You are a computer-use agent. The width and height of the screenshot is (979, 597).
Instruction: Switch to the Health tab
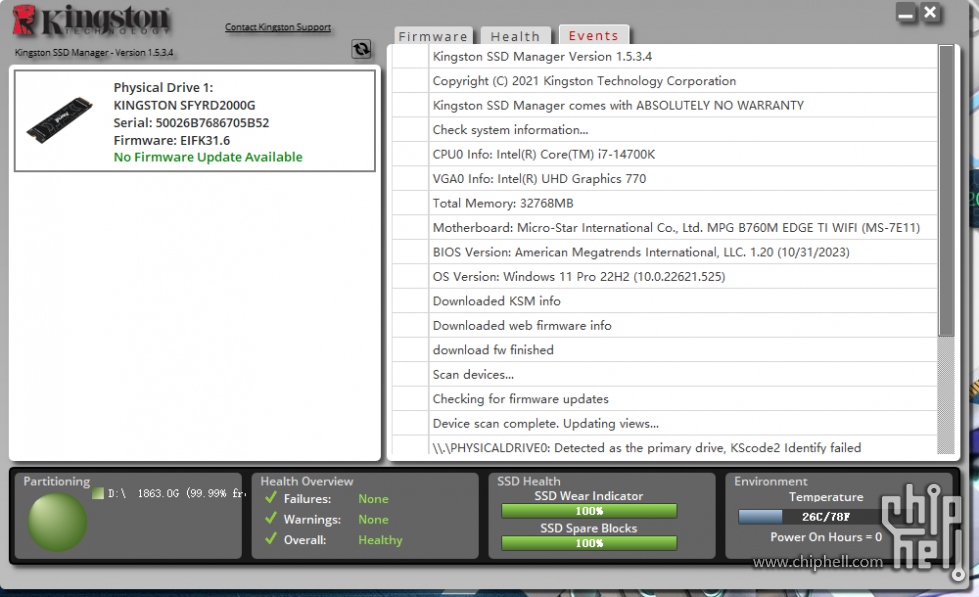tap(515, 36)
